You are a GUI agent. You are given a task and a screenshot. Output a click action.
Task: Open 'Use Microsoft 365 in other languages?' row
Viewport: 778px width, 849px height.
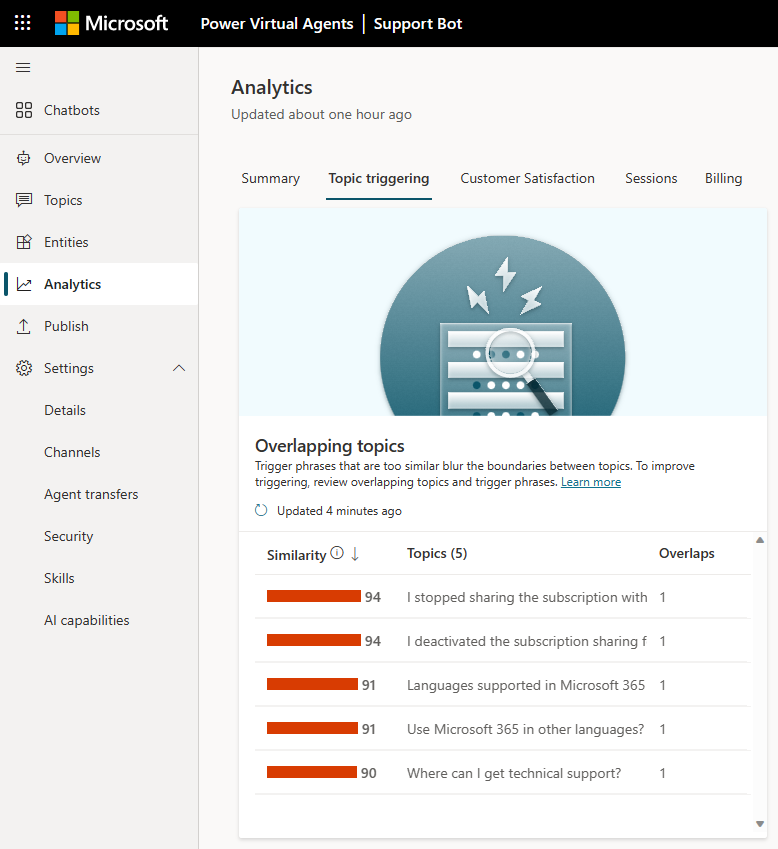tap(502, 729)
